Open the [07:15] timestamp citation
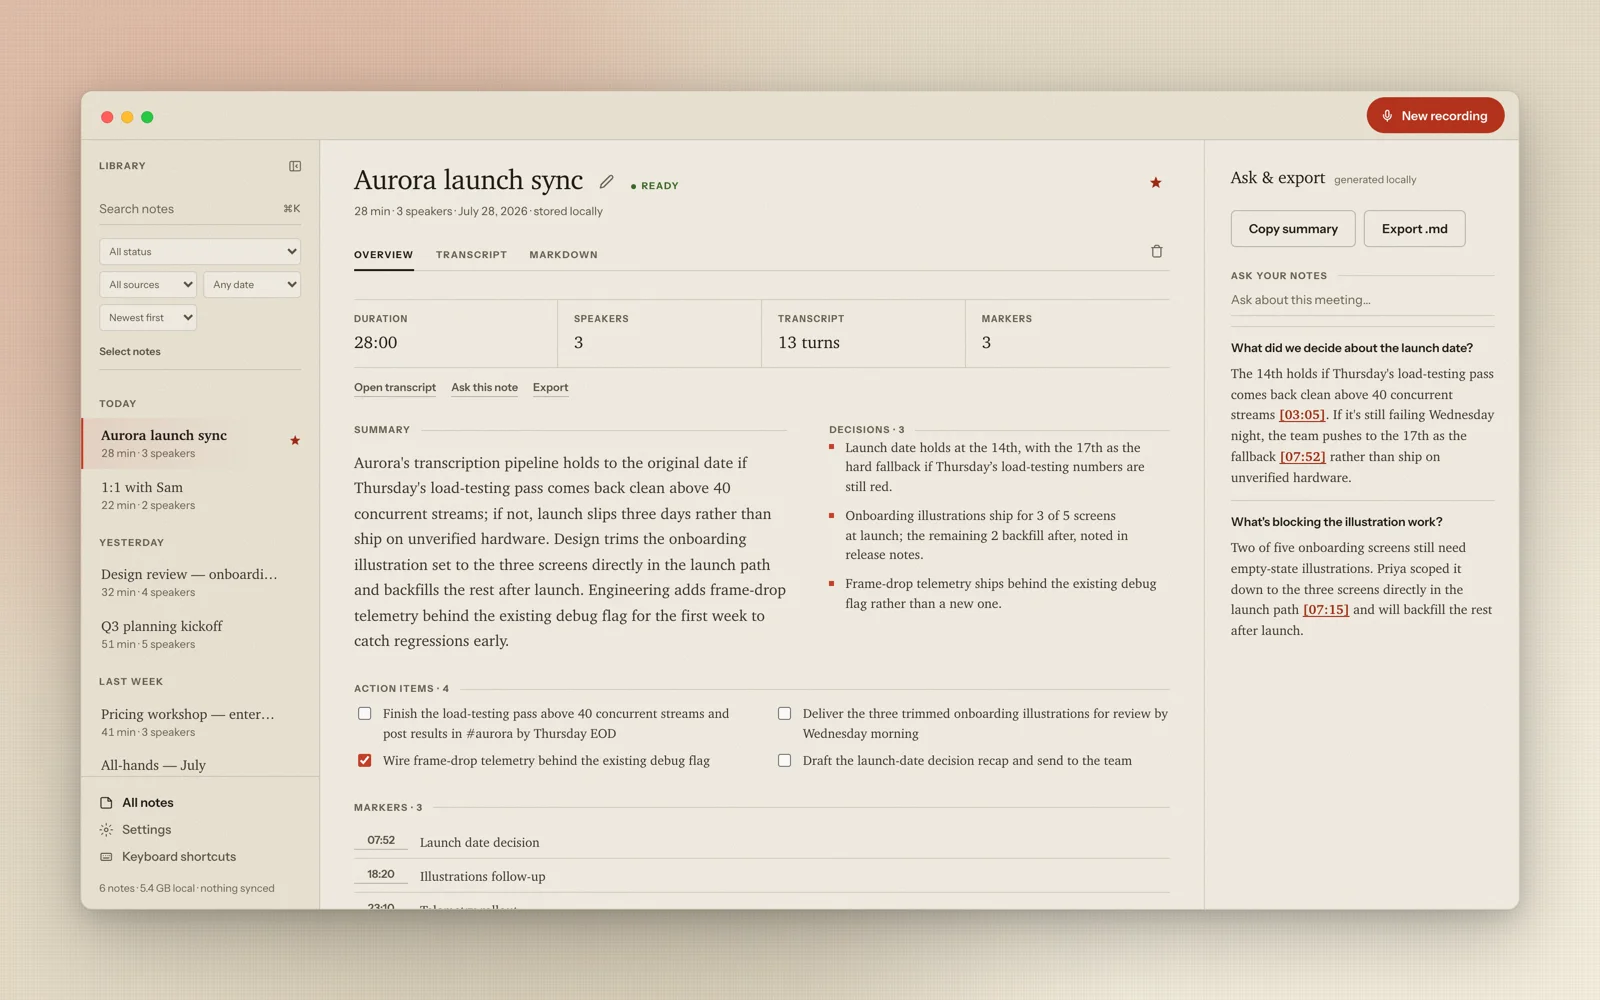This screenshot has height=1000, width=1600. pyautogui.click(x=1326, y=610)
